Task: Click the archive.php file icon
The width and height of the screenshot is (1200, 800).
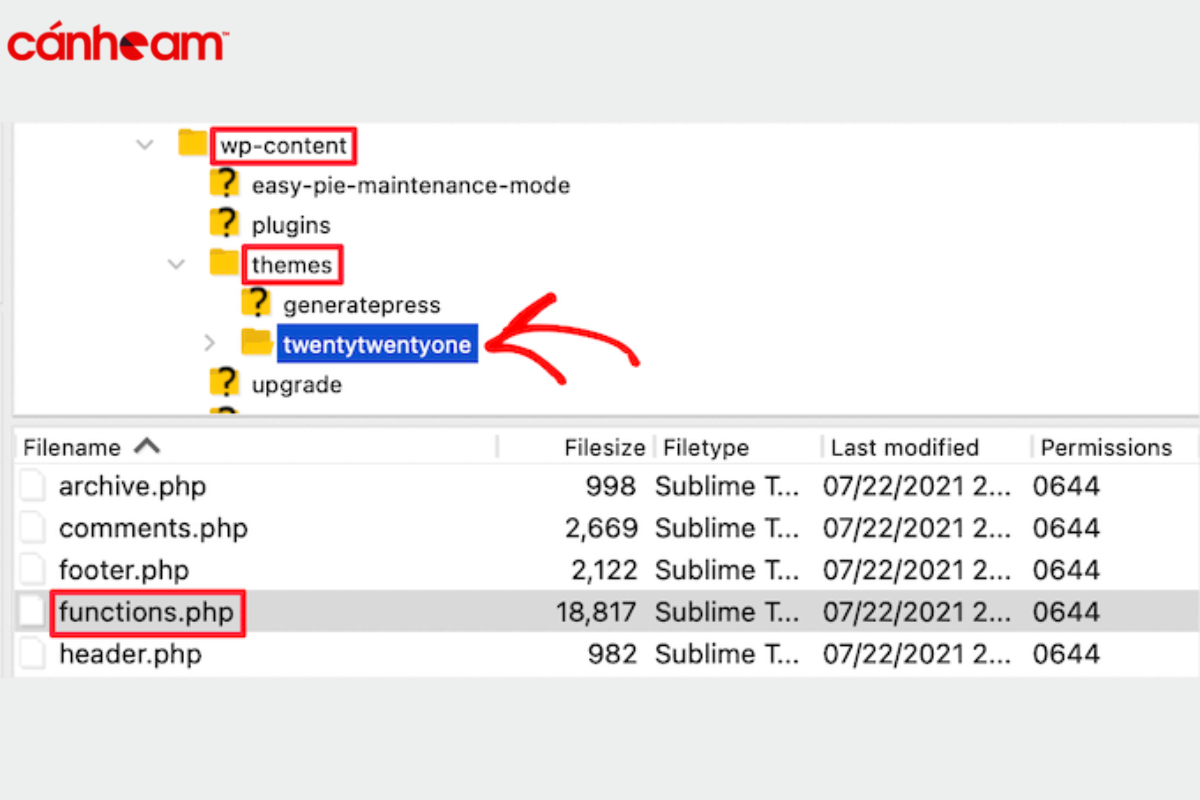Action: [34, 487]
